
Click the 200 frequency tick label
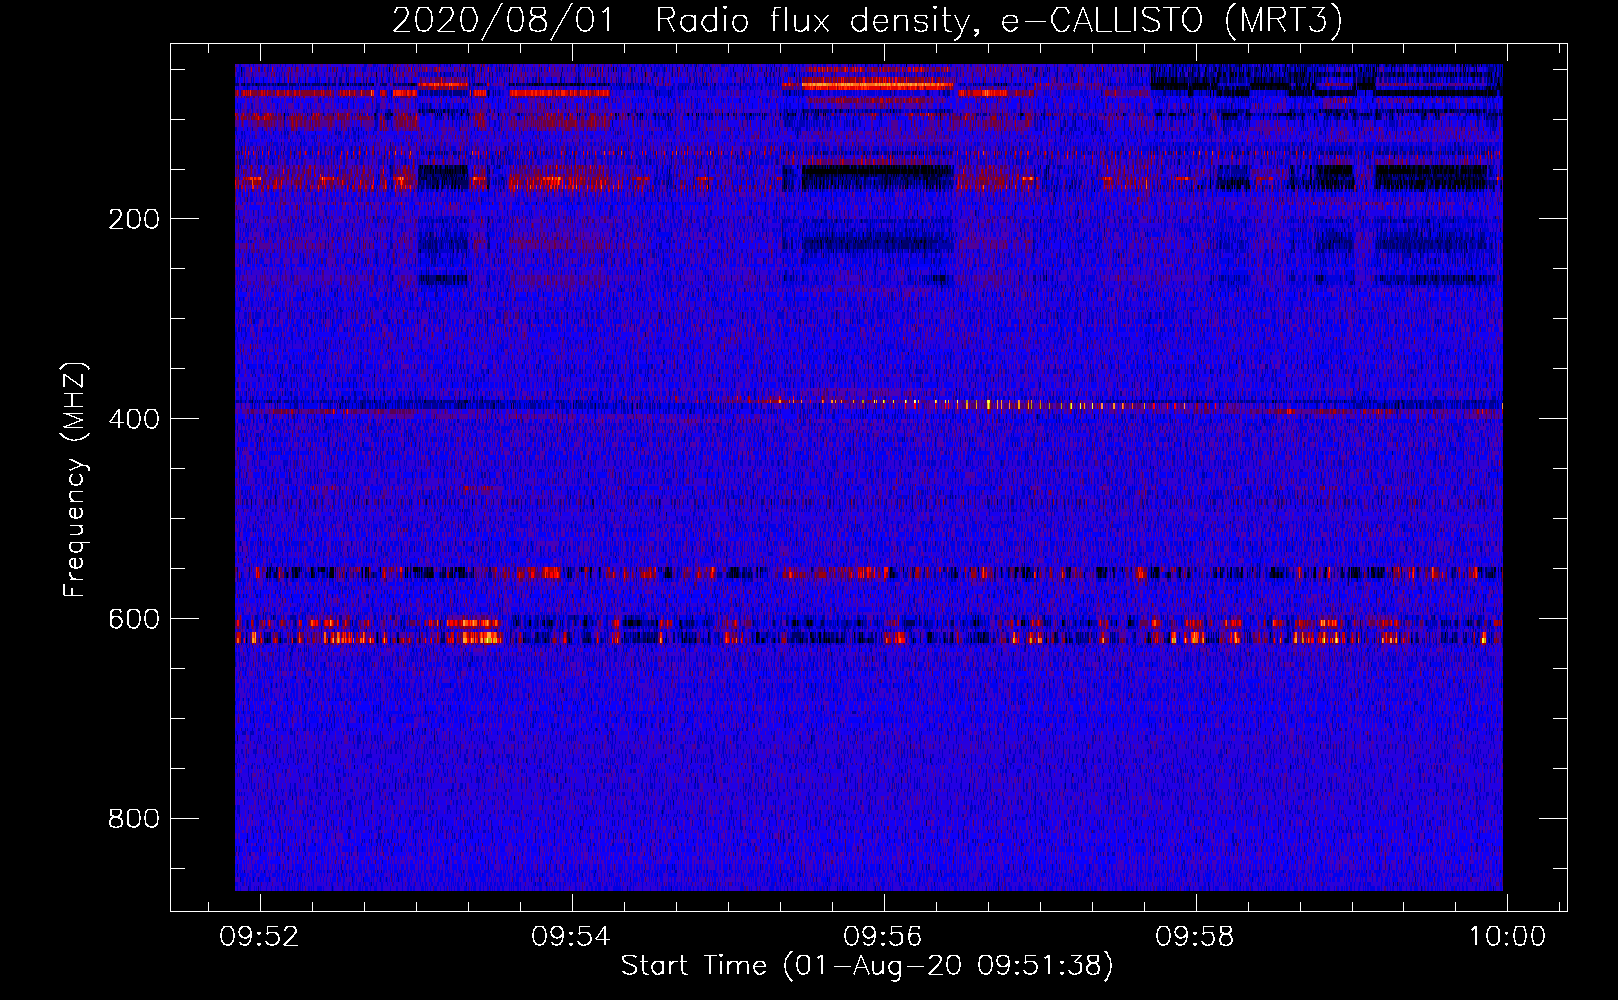(134, 219)
